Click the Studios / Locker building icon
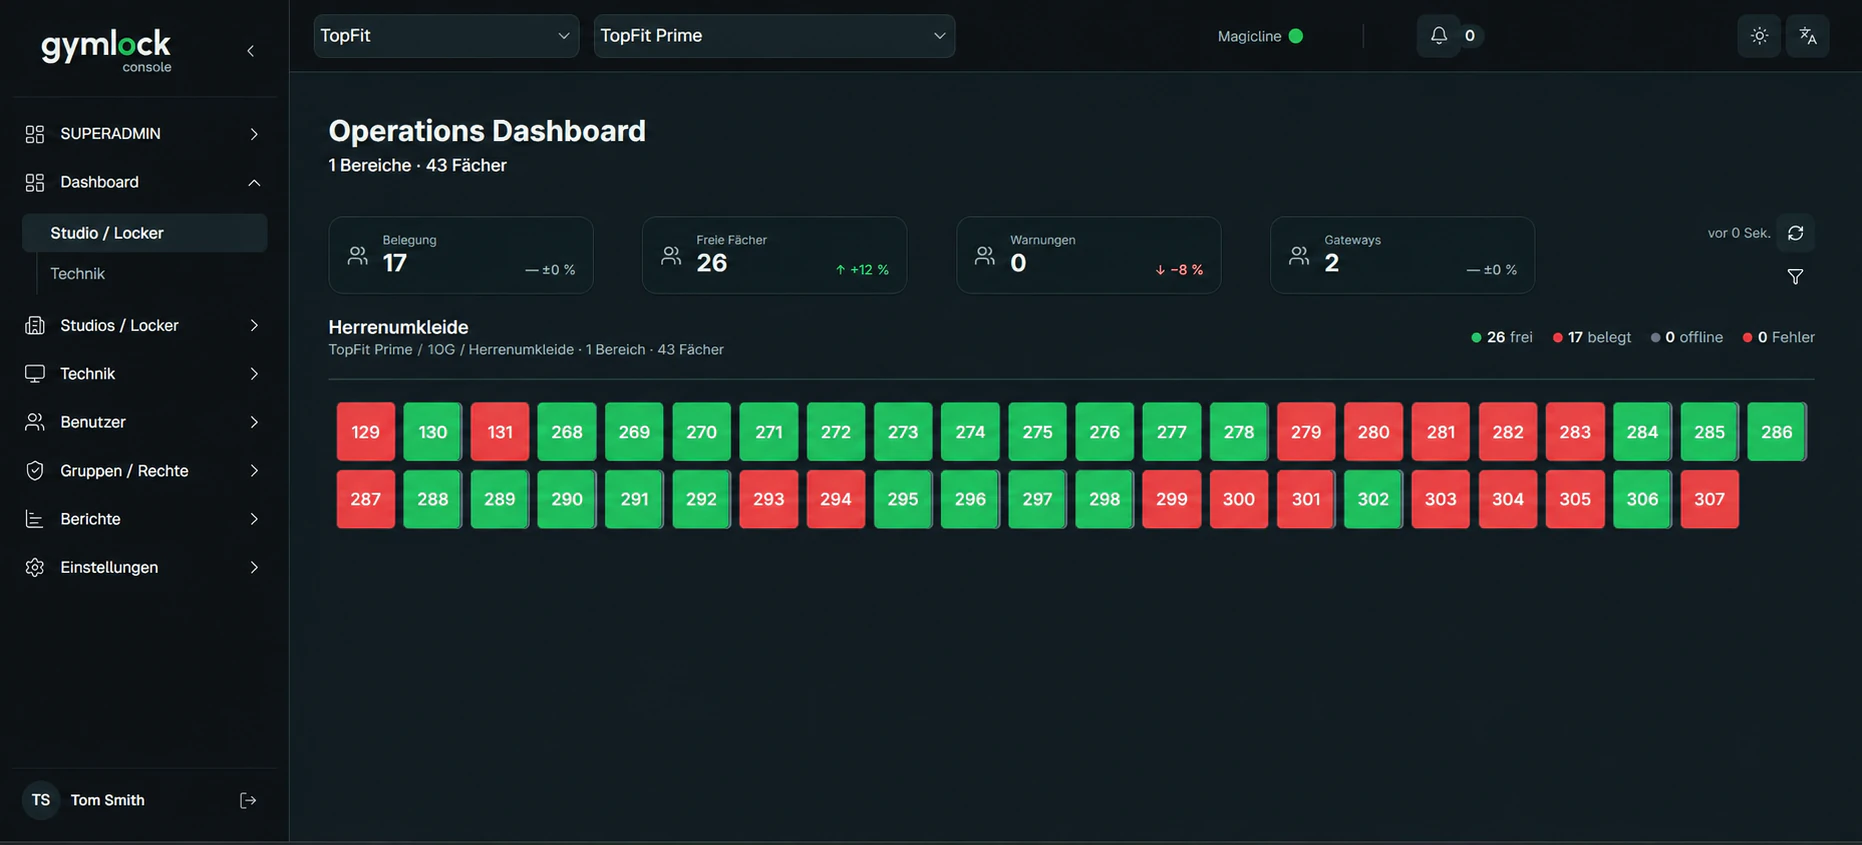The height and width of the screenshot is (845, 1862). point(35,326)
